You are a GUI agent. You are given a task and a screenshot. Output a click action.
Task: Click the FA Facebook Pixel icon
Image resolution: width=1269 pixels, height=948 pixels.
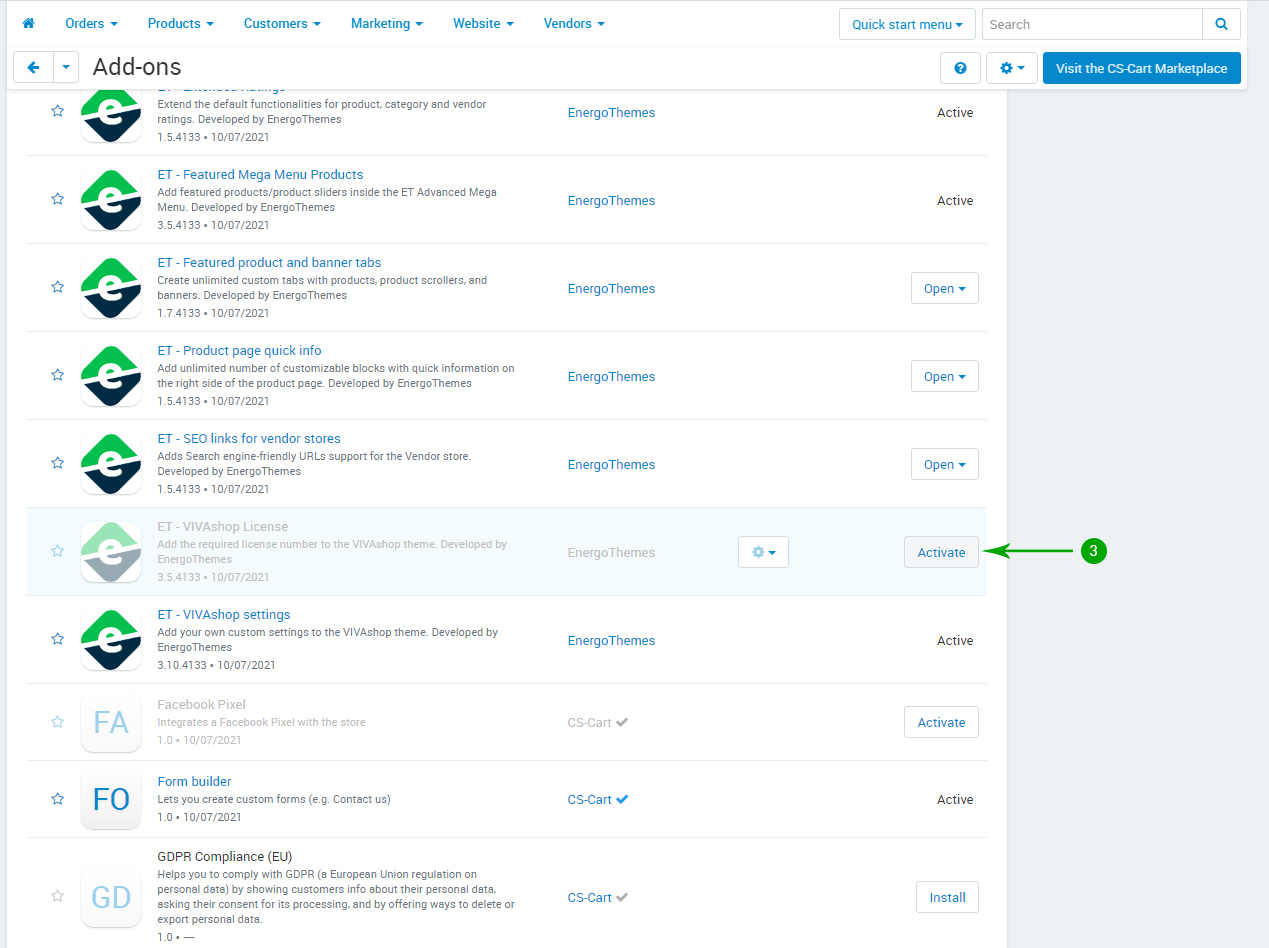point(111,722)
